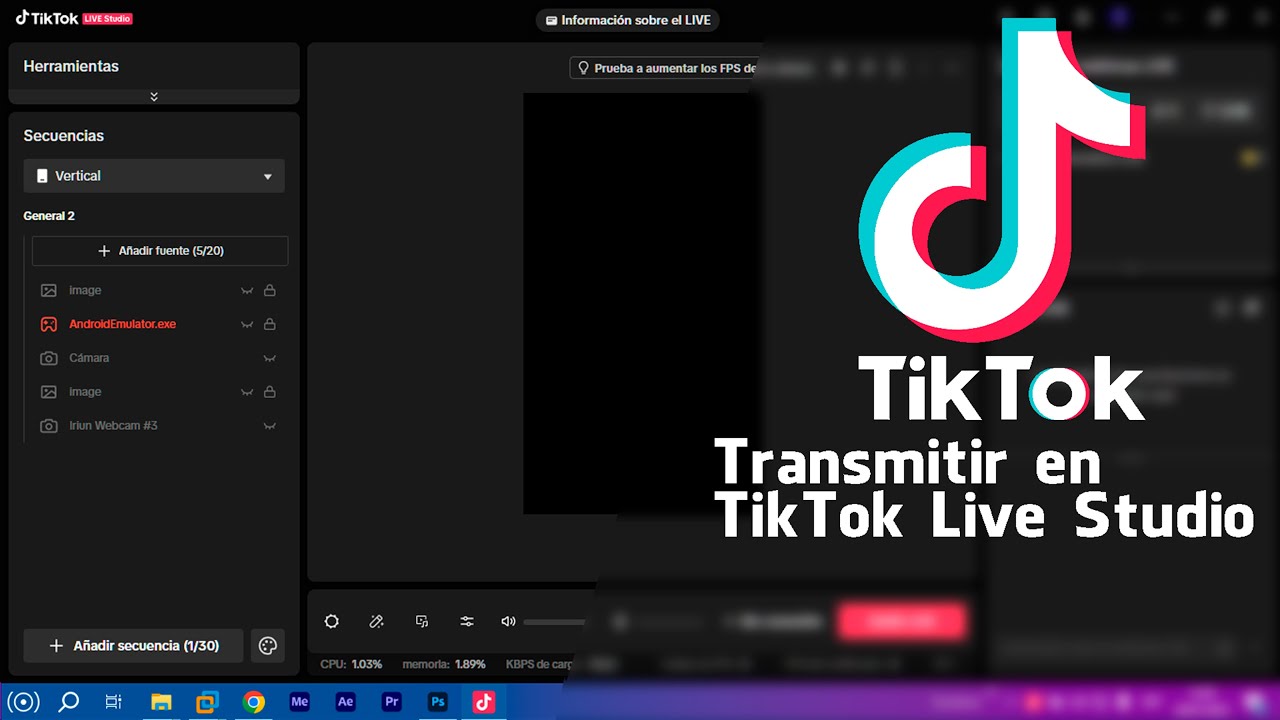The image size is (1280, 720).
Task: Open Task View on the taskbar
Action: pyautogui.click(x=114, y=702)
